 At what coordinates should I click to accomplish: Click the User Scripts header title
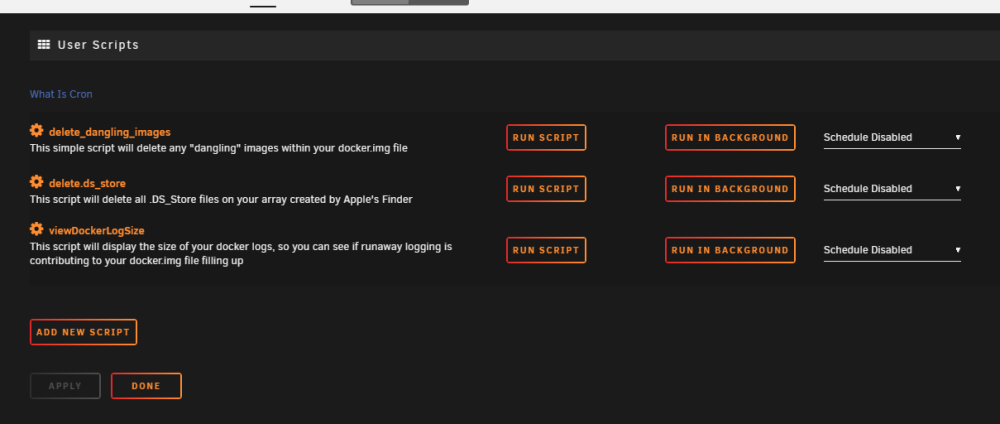click(x=98, y=45)
